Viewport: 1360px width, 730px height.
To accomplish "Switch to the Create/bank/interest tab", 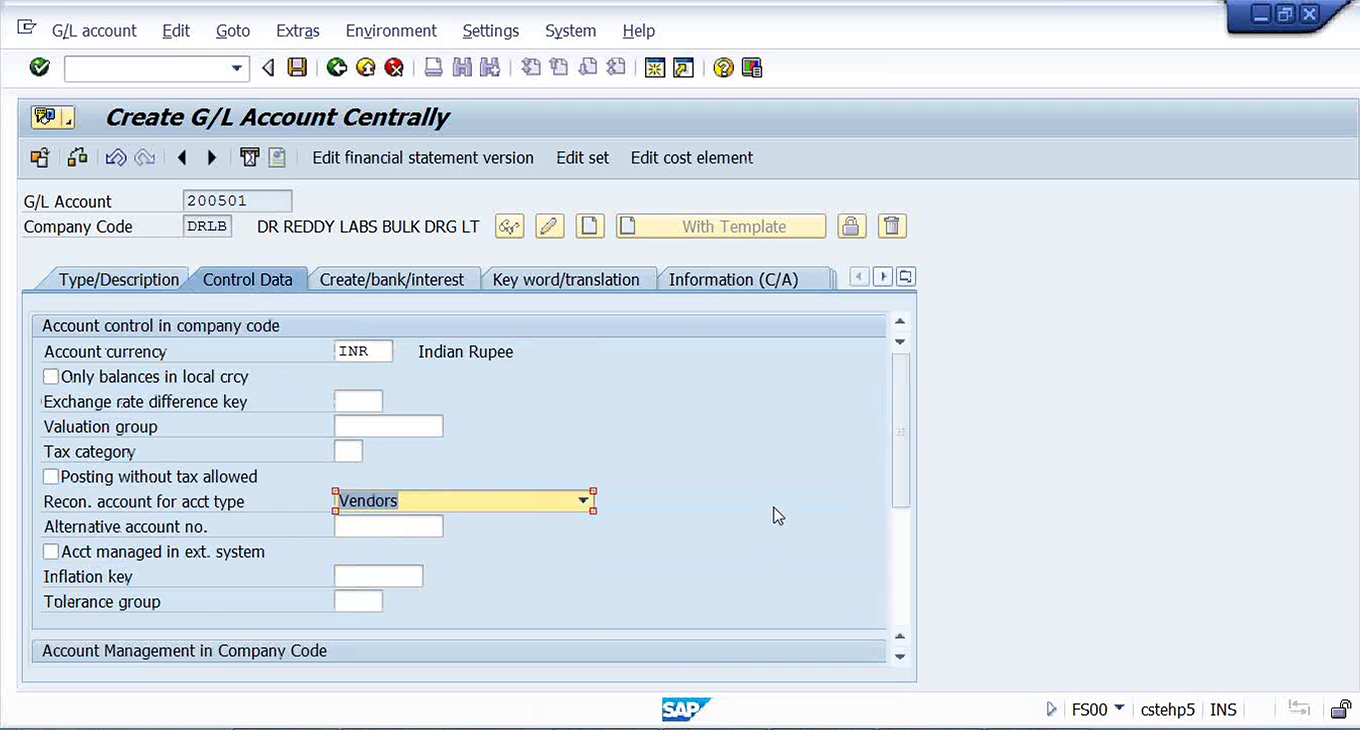I will click(392, 279).
